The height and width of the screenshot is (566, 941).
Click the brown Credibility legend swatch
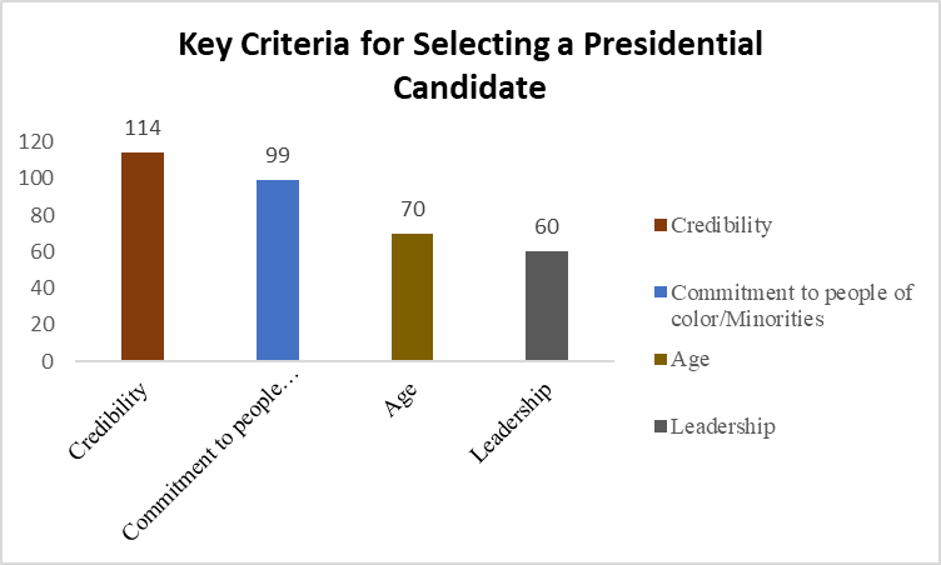point(658,226)
